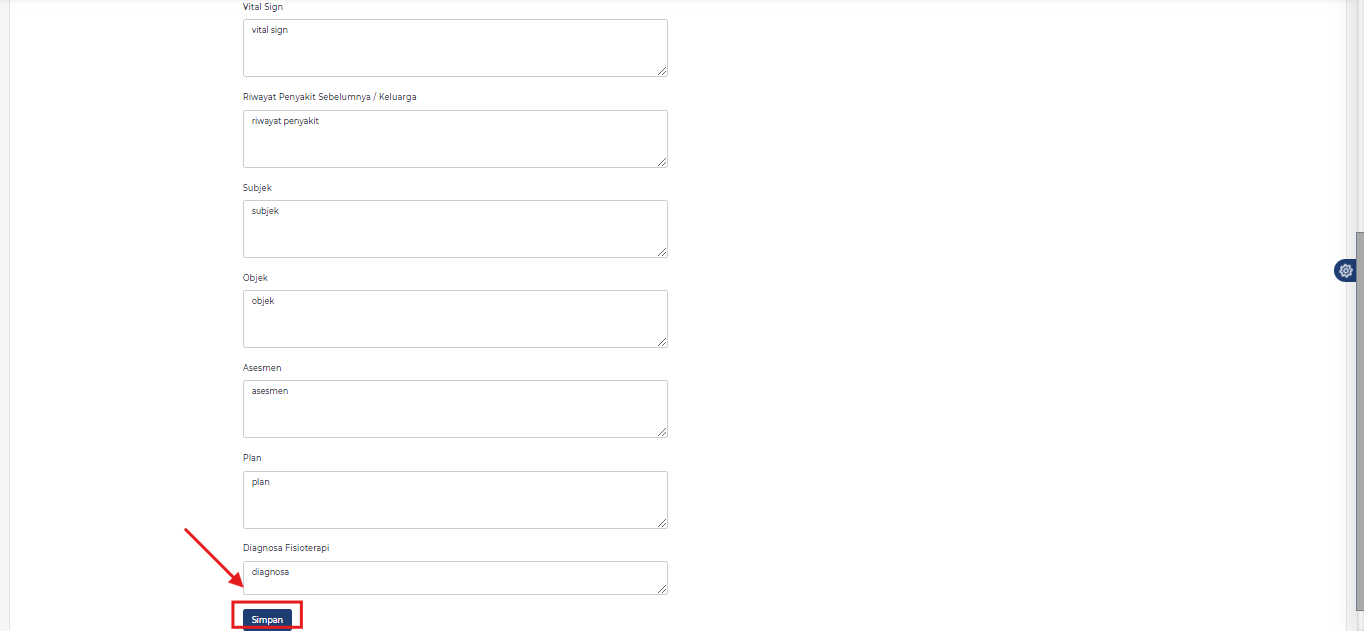Click the Plan textarea resize grip
Screen dimensions: 1364x631
tap(662, 523)
